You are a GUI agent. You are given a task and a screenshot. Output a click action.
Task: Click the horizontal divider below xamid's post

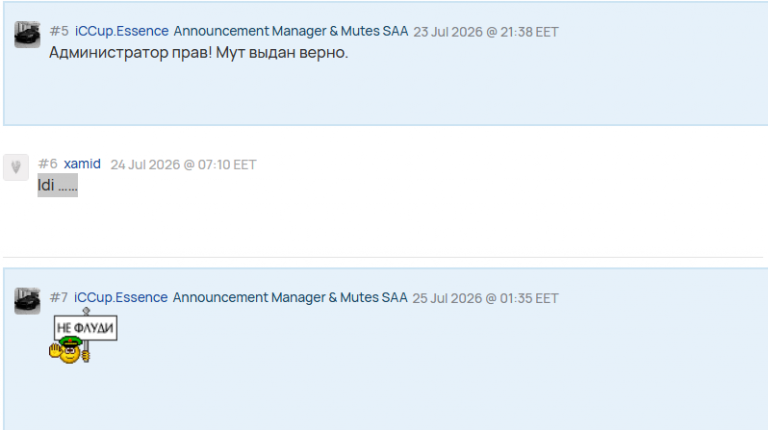pos(383,257)
